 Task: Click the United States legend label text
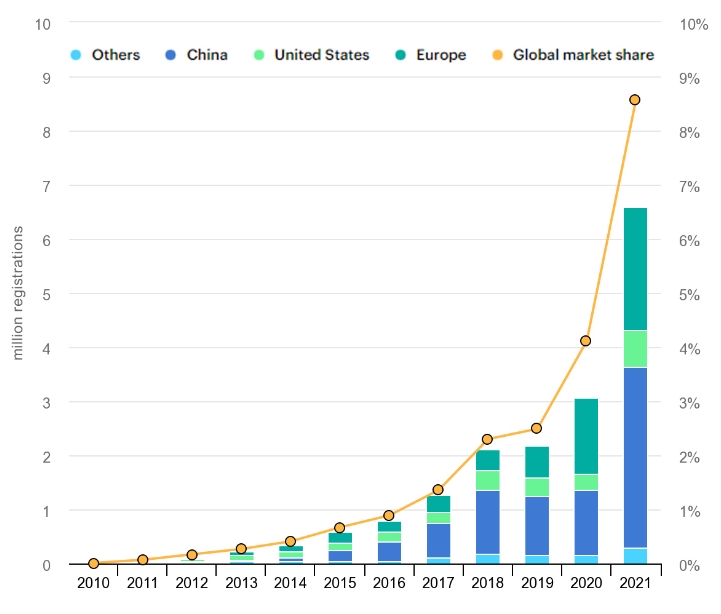(321, 55)
